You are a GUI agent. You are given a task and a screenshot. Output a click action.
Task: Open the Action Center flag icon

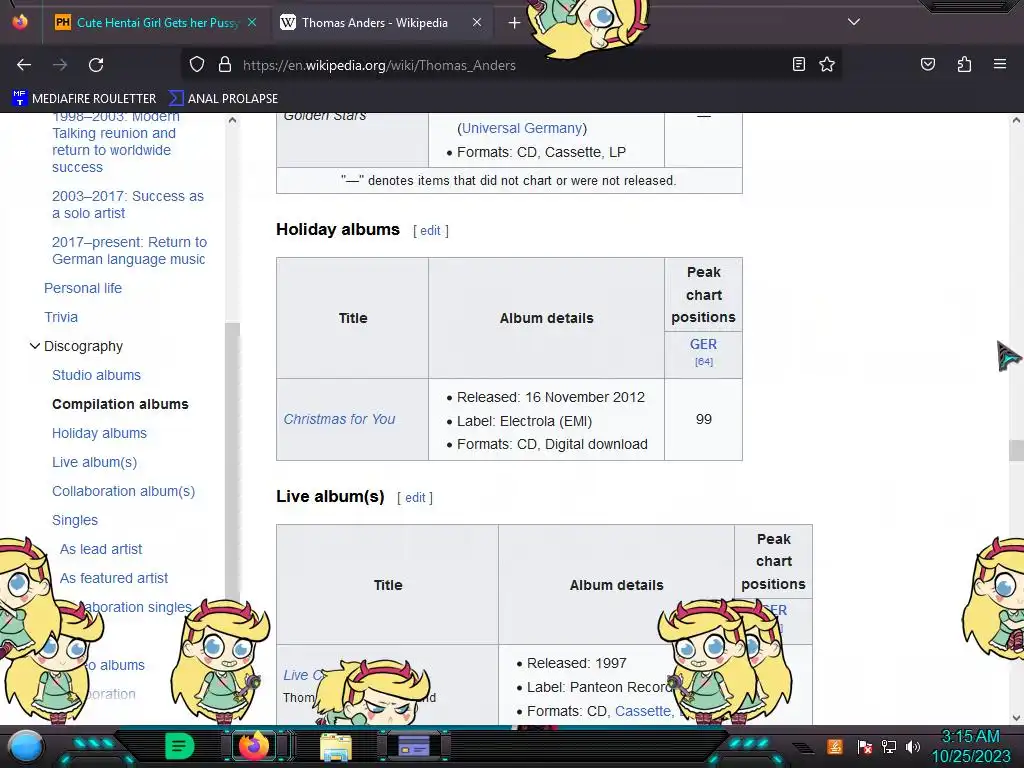tap(865, 746)
